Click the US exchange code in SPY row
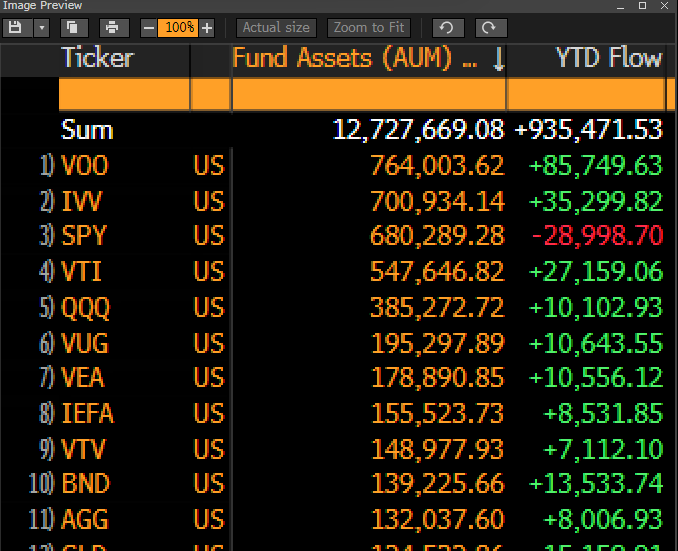This screenshot has width=678, height=551. (209, 236)
